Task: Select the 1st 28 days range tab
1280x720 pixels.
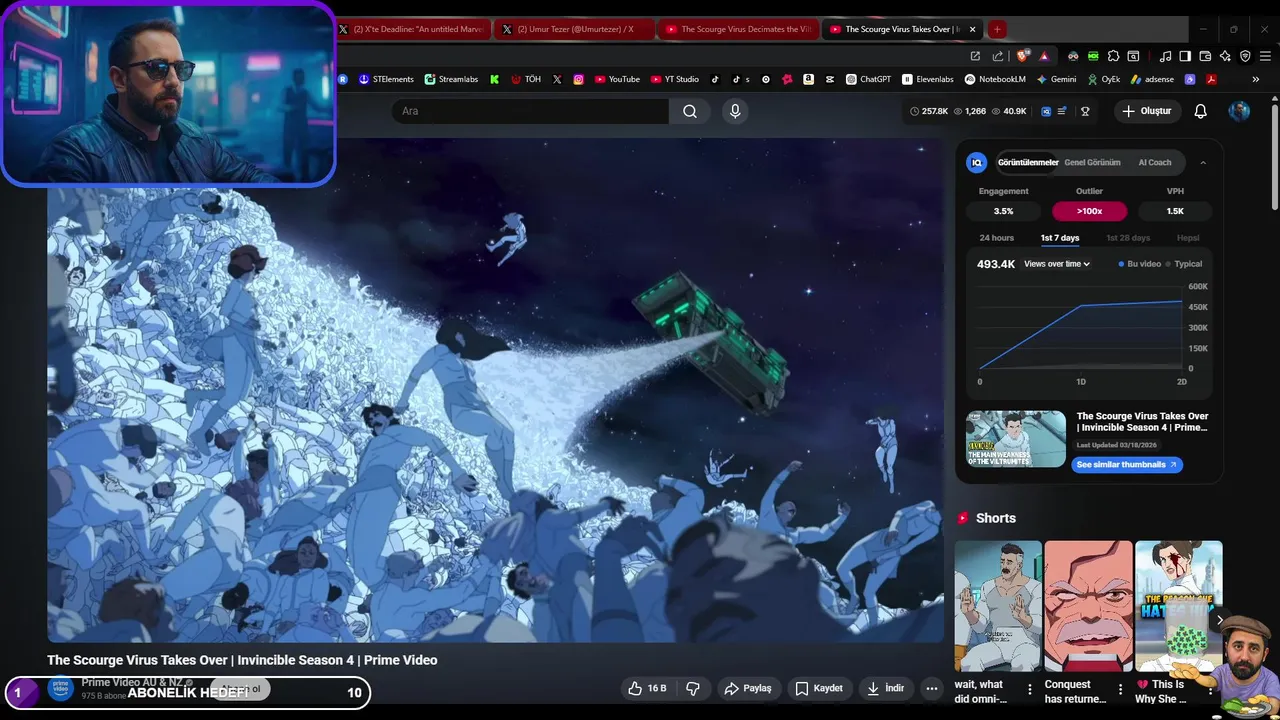Action: point(1128,238)
